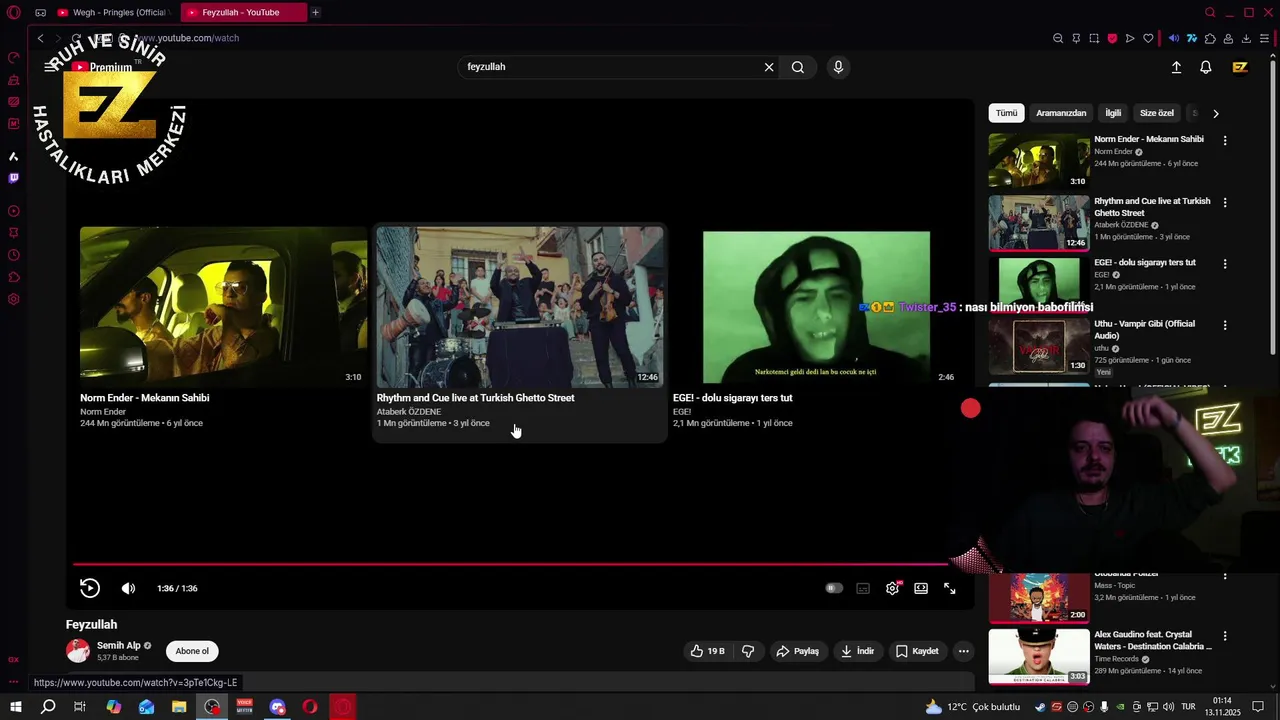Open Rhythm and Cue end-screen title
1280x720 pixels.
click(475, 398)
